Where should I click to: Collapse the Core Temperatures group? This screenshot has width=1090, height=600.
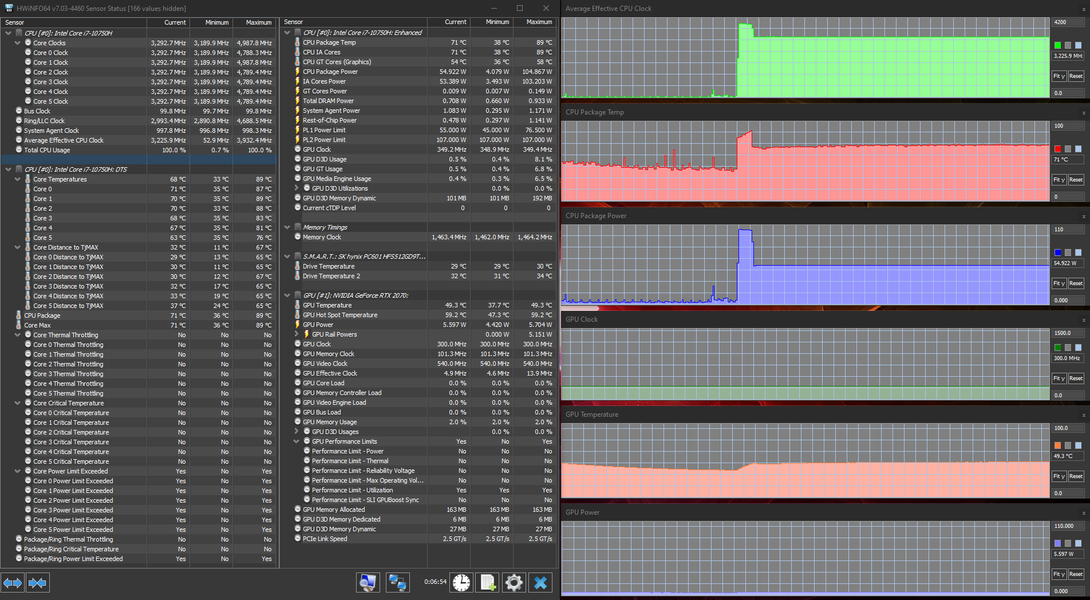(18, 179)
